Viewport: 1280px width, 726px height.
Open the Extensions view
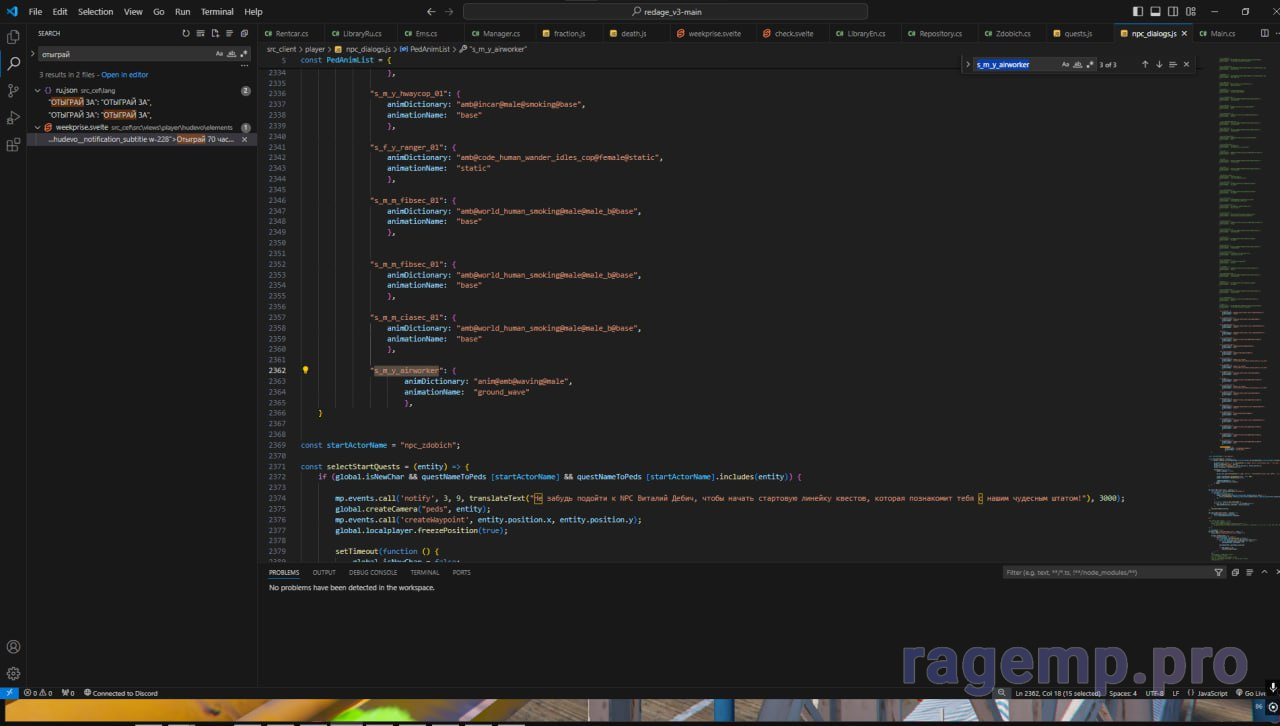click(13, 145)
